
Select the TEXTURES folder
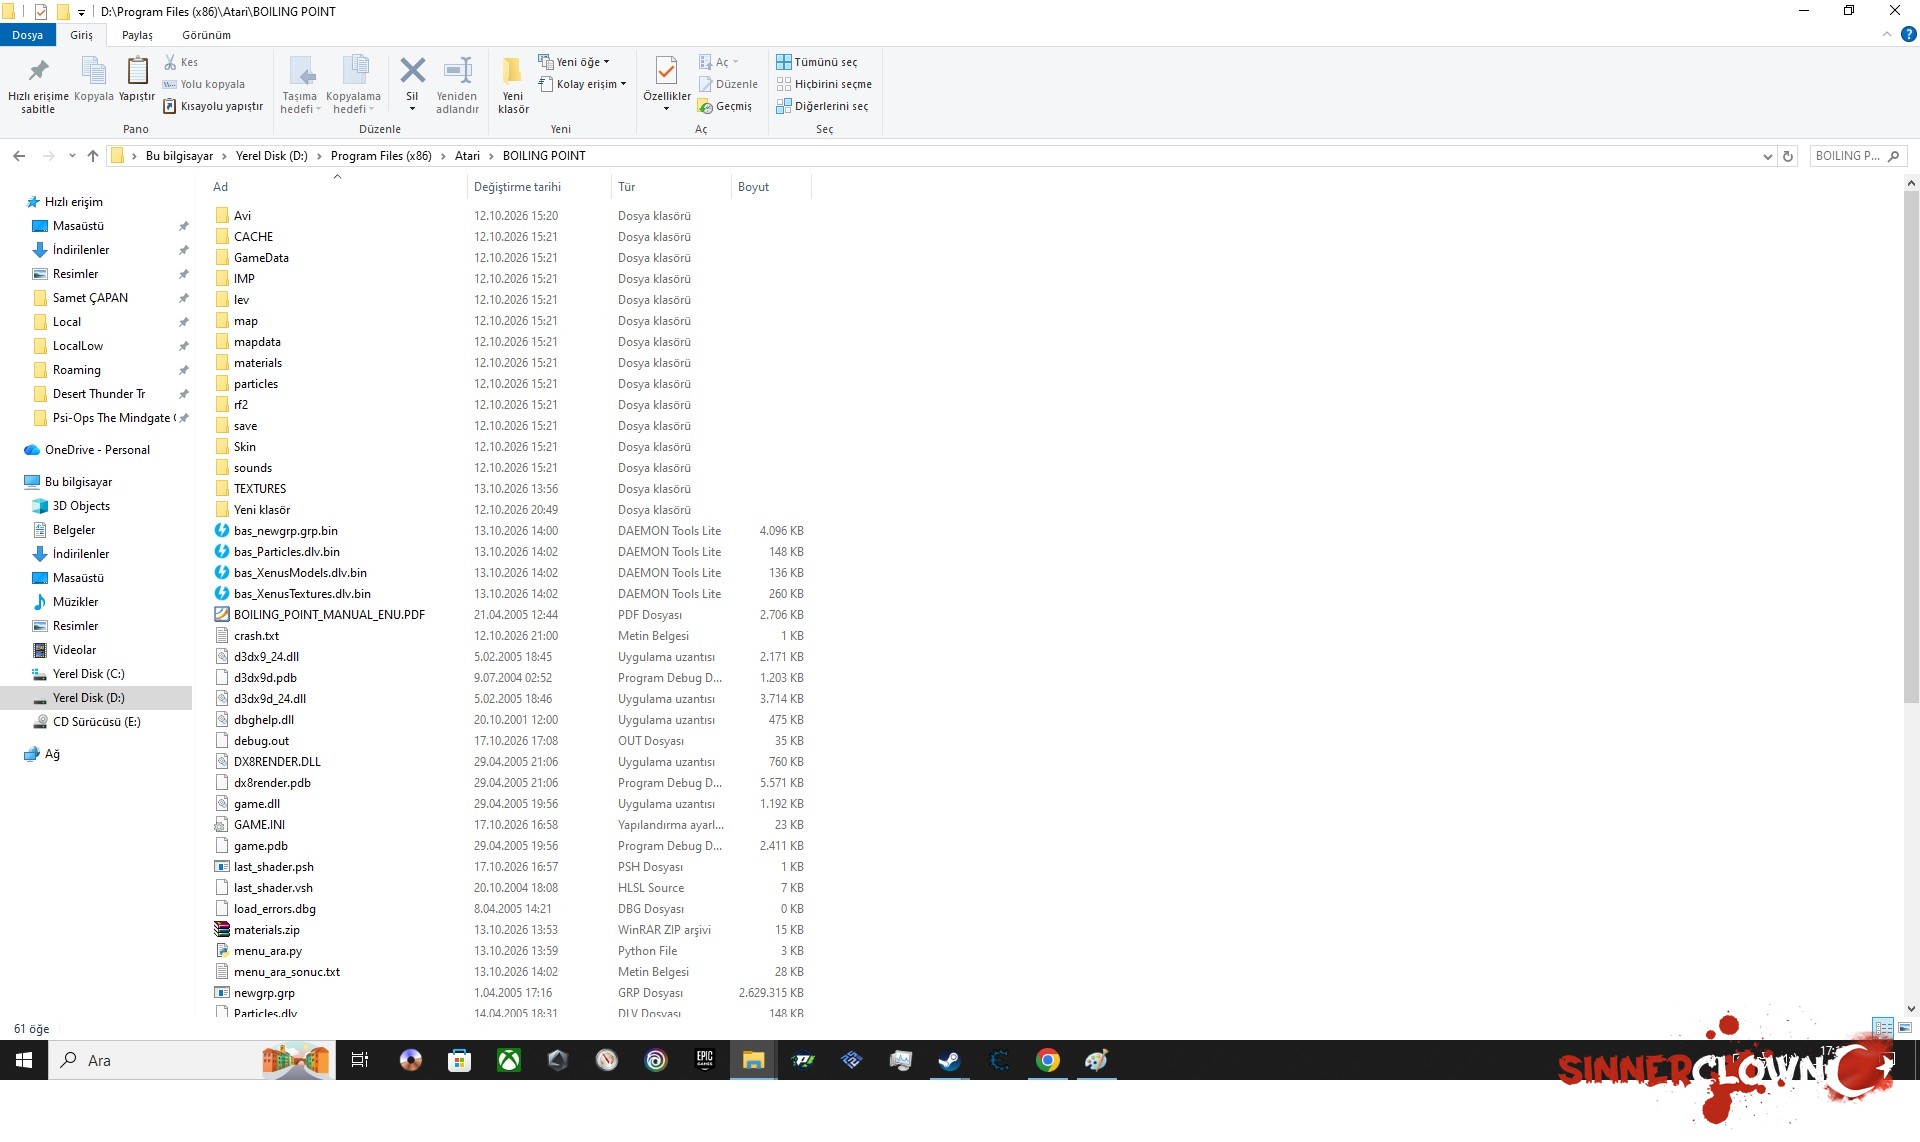coord(260,489)
